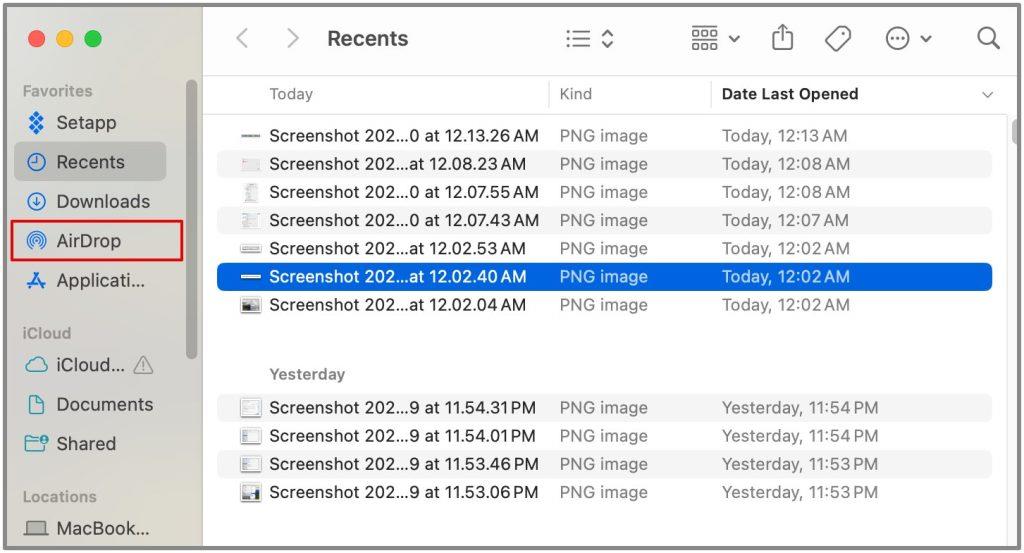The height and width of the screenshot is (553, 1024).
Task: Click the Search magnifier icon
Action: pos(988,39)
